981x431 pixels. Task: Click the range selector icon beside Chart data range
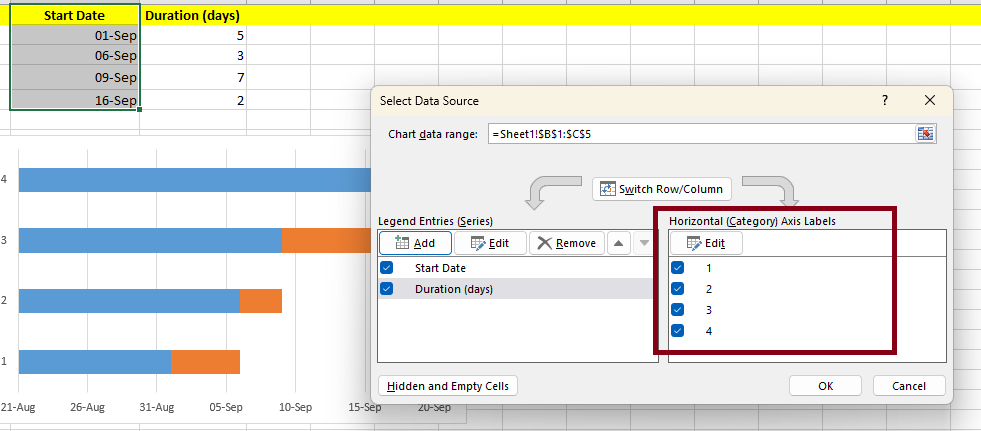tap(926, 133)
